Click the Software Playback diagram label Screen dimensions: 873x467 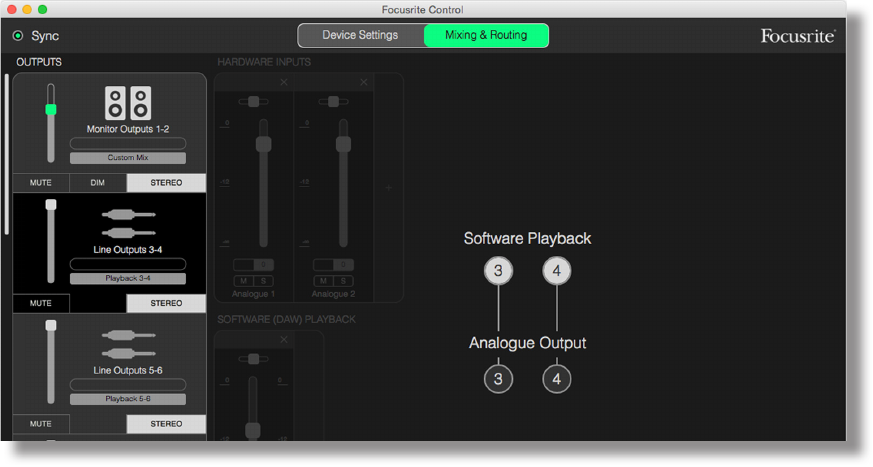click(527, 238)
